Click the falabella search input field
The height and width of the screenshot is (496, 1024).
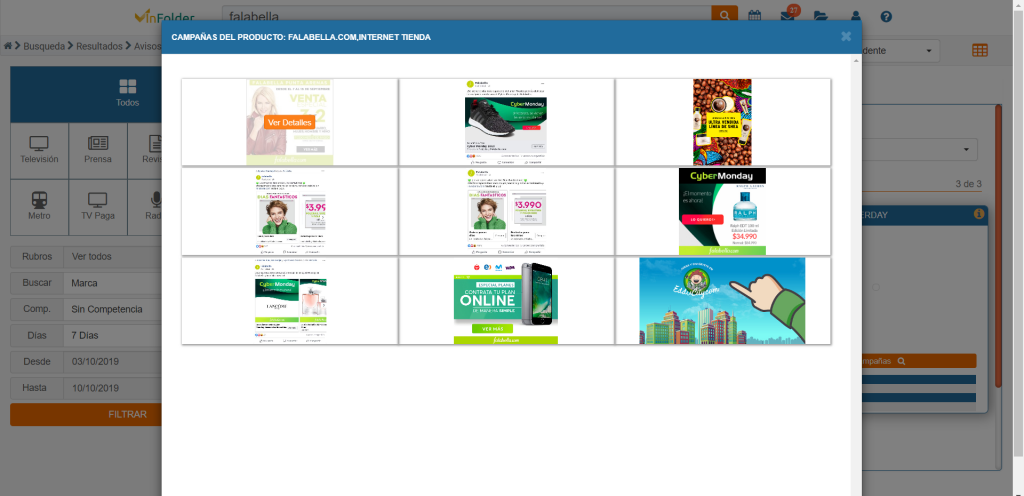pos(466,16)
